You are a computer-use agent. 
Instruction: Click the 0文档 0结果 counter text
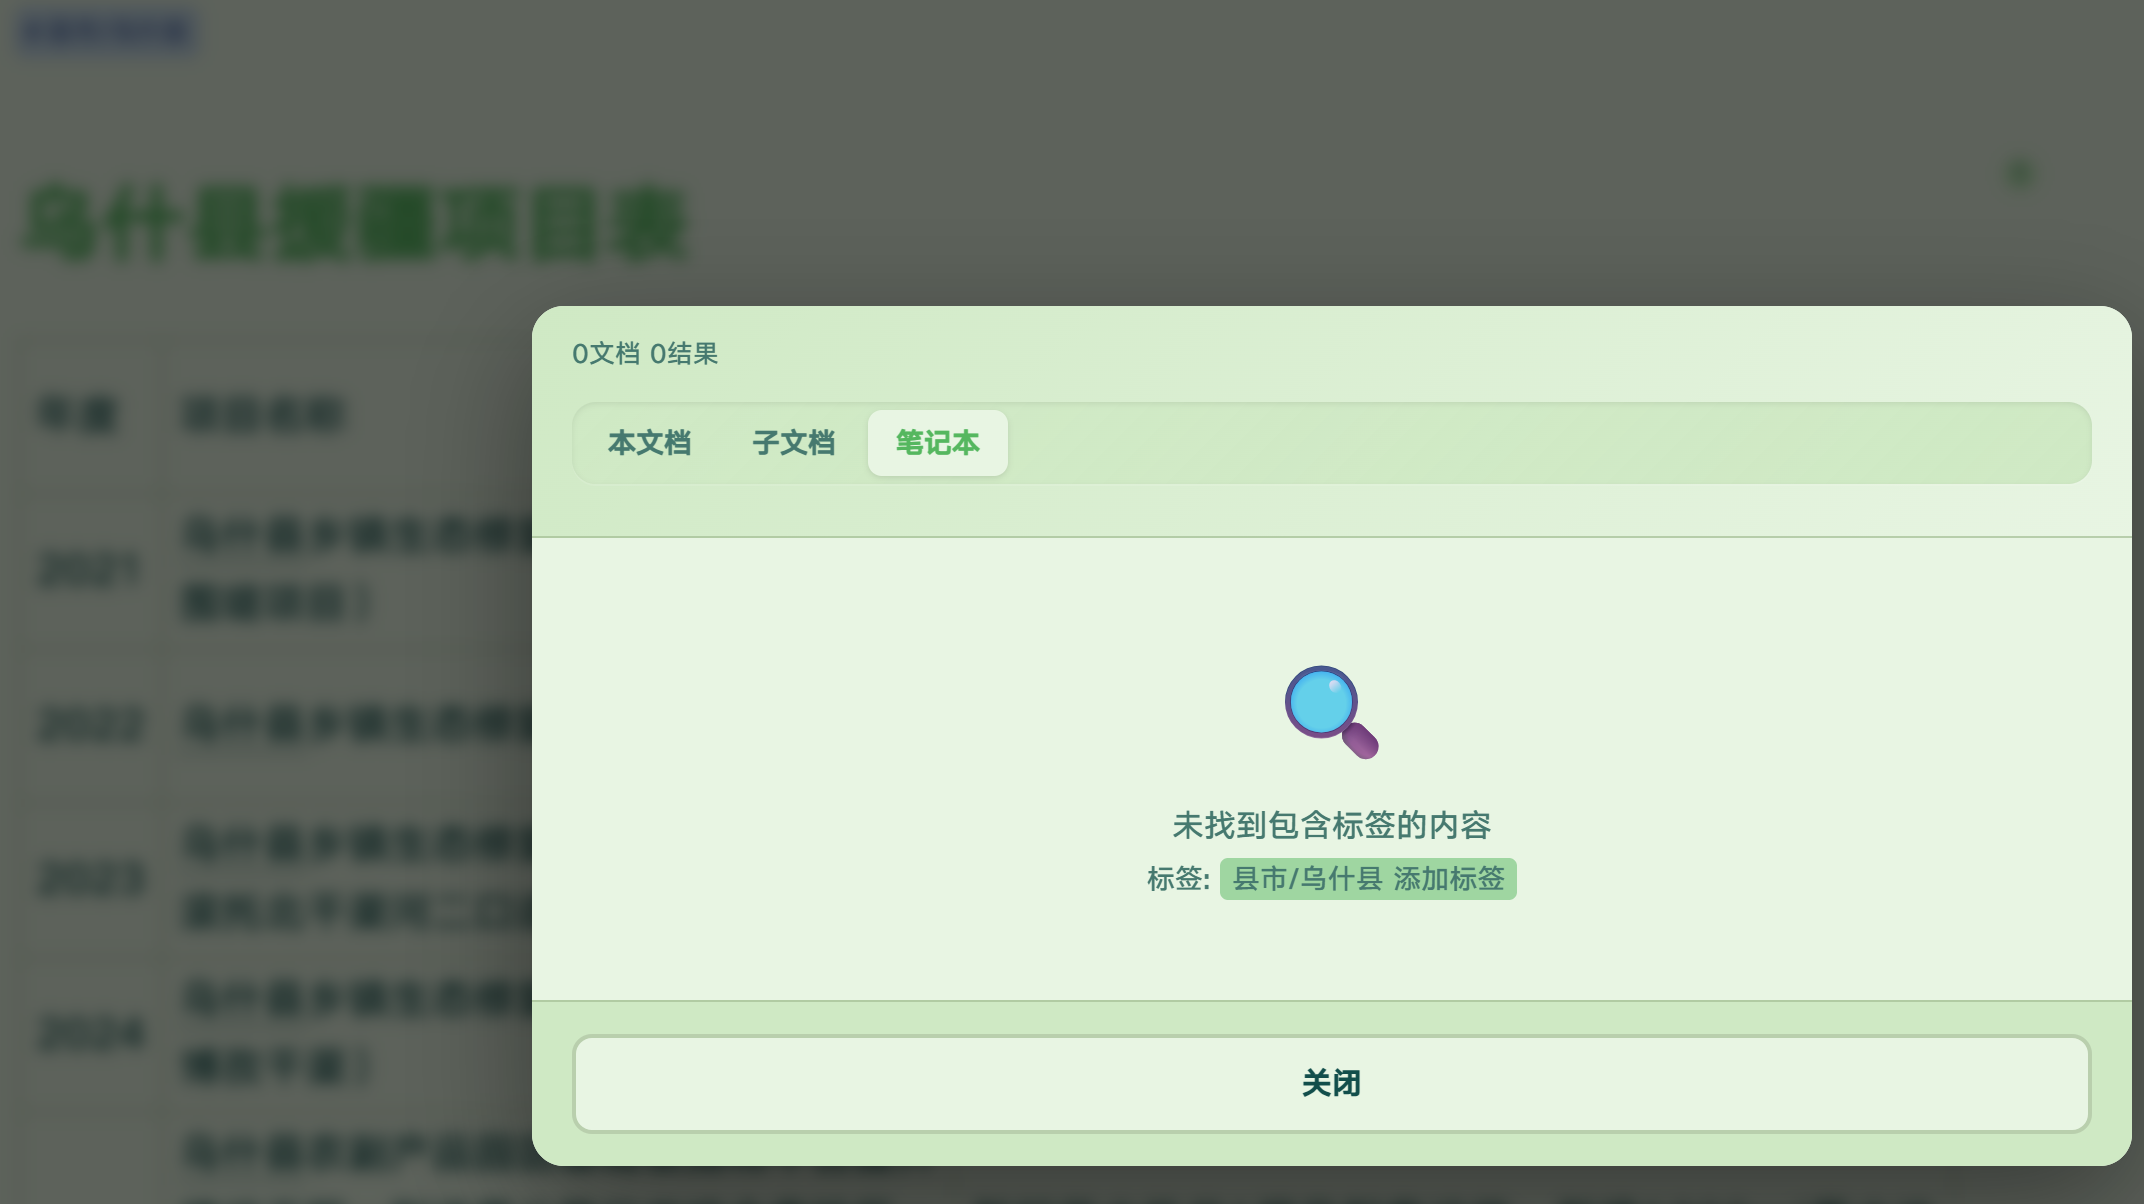(x=645, y=354)
